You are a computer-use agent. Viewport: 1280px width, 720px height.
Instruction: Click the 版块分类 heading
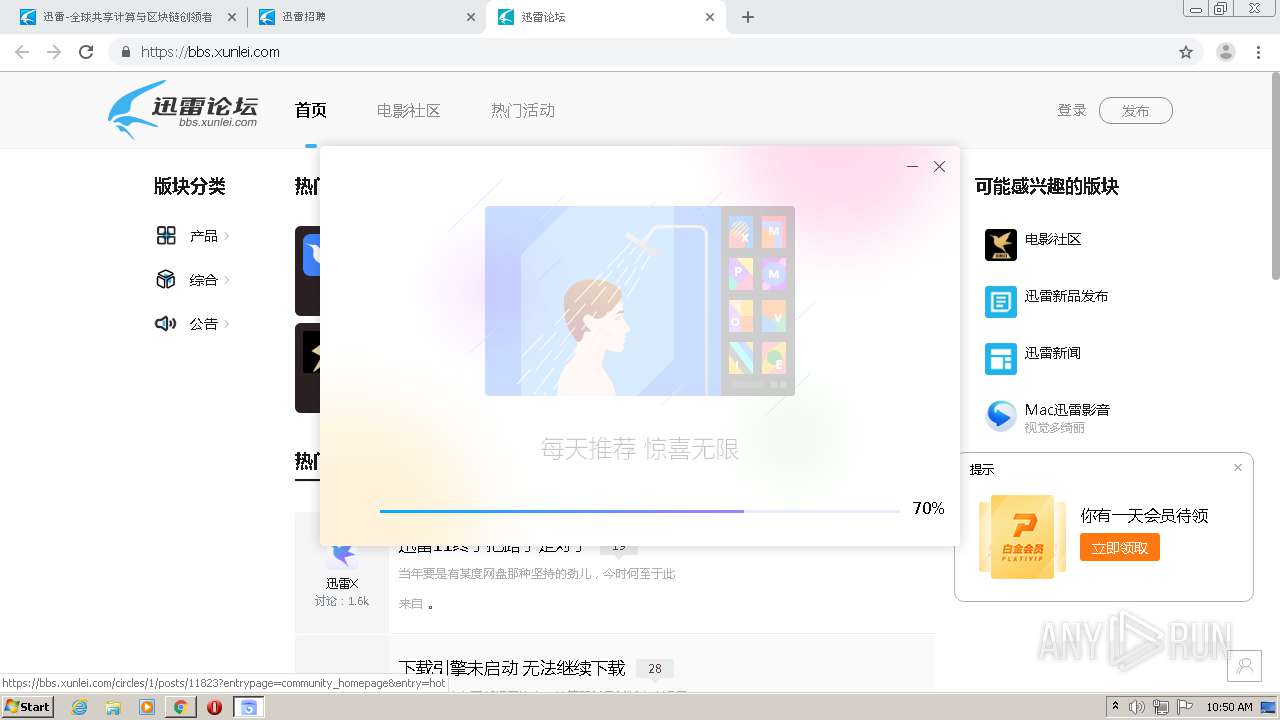(x=190, y=187)
